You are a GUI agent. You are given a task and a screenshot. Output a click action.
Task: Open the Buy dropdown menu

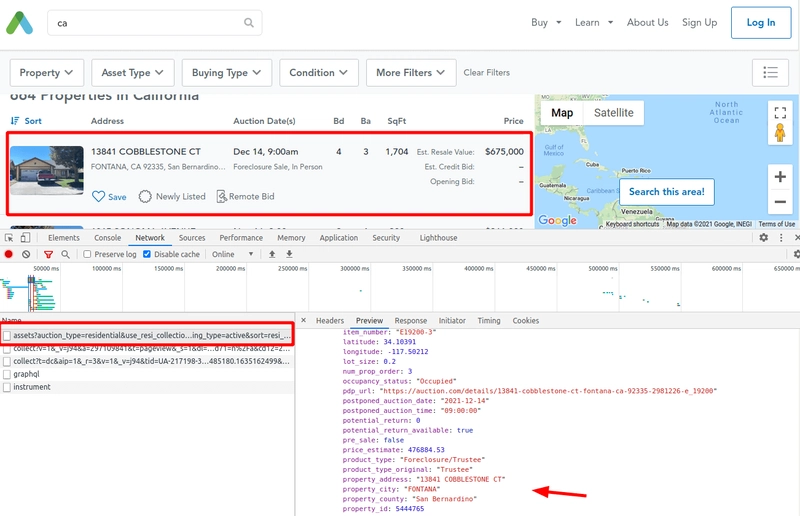(x=546, y=22)
